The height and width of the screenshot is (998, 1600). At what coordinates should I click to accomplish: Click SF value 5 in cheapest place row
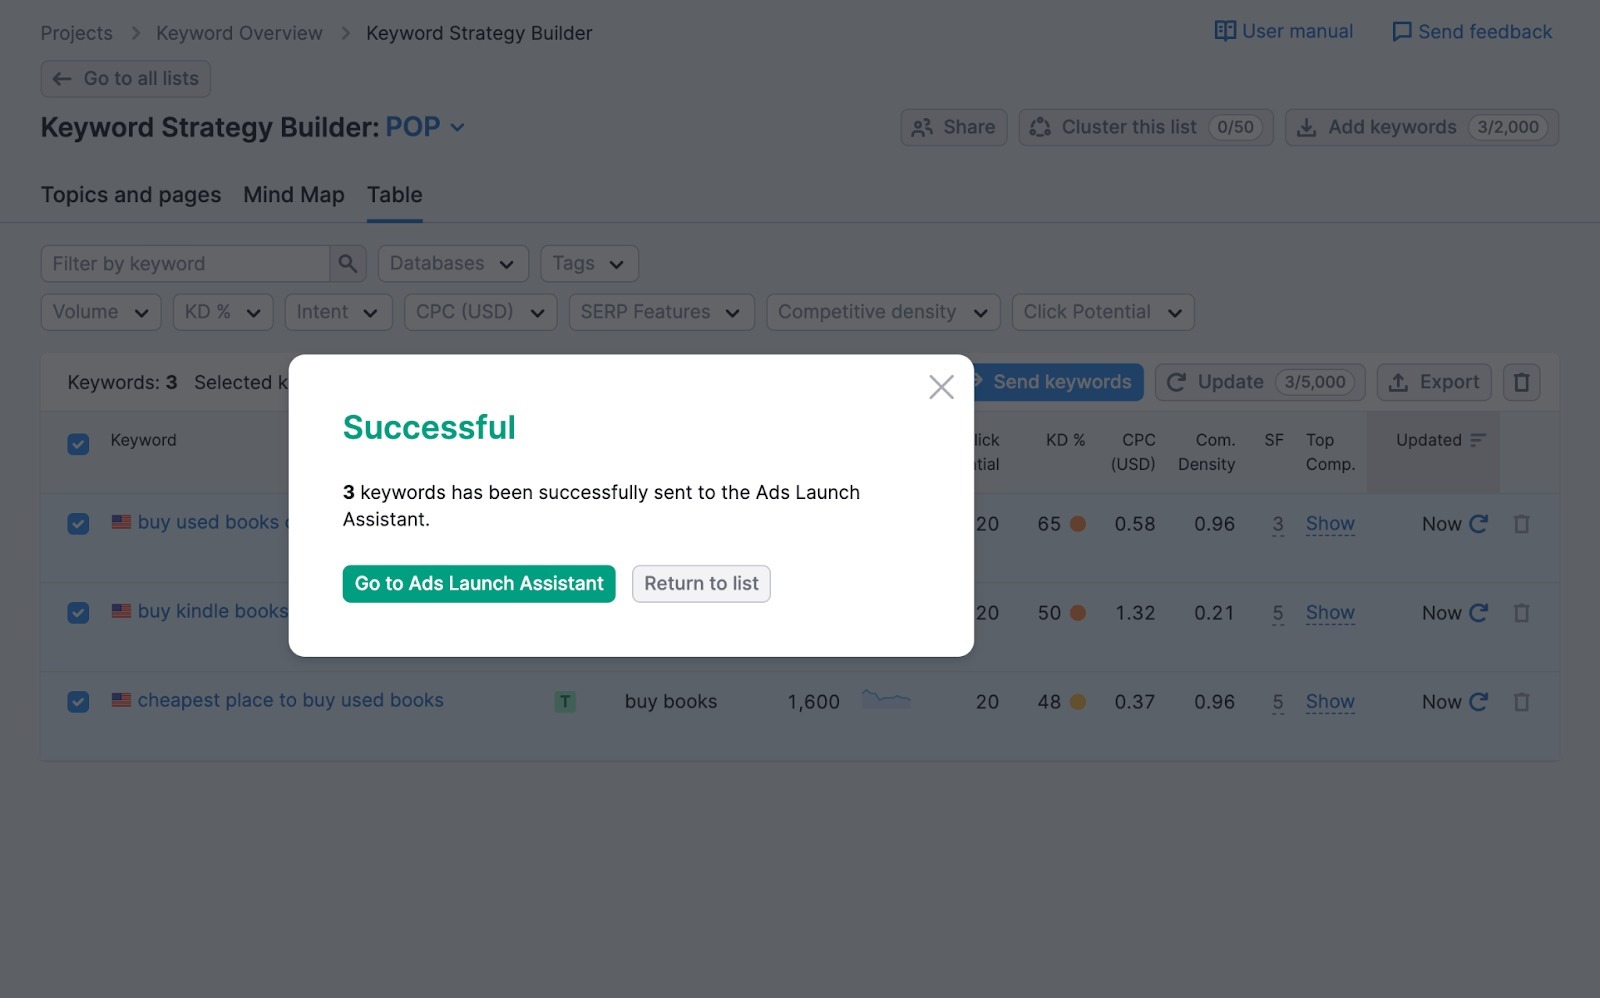[1277, 702]
